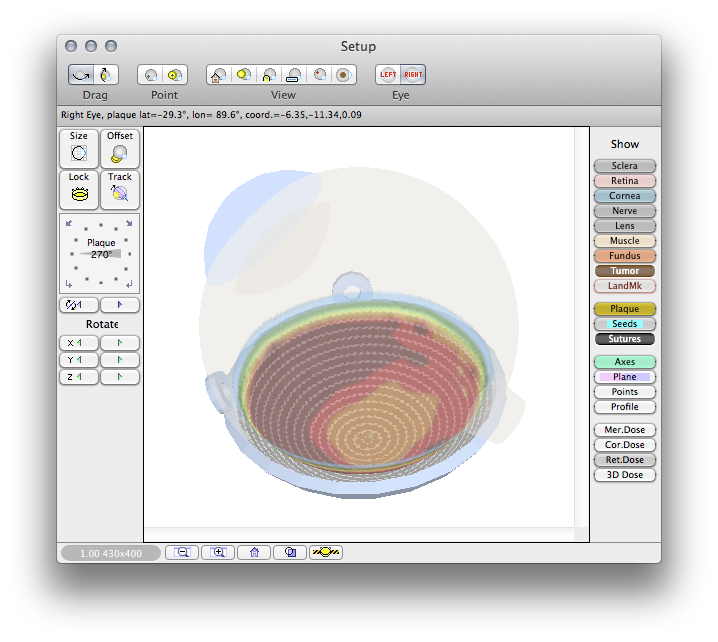Toggle Sclera visibility

pos(624,166)
